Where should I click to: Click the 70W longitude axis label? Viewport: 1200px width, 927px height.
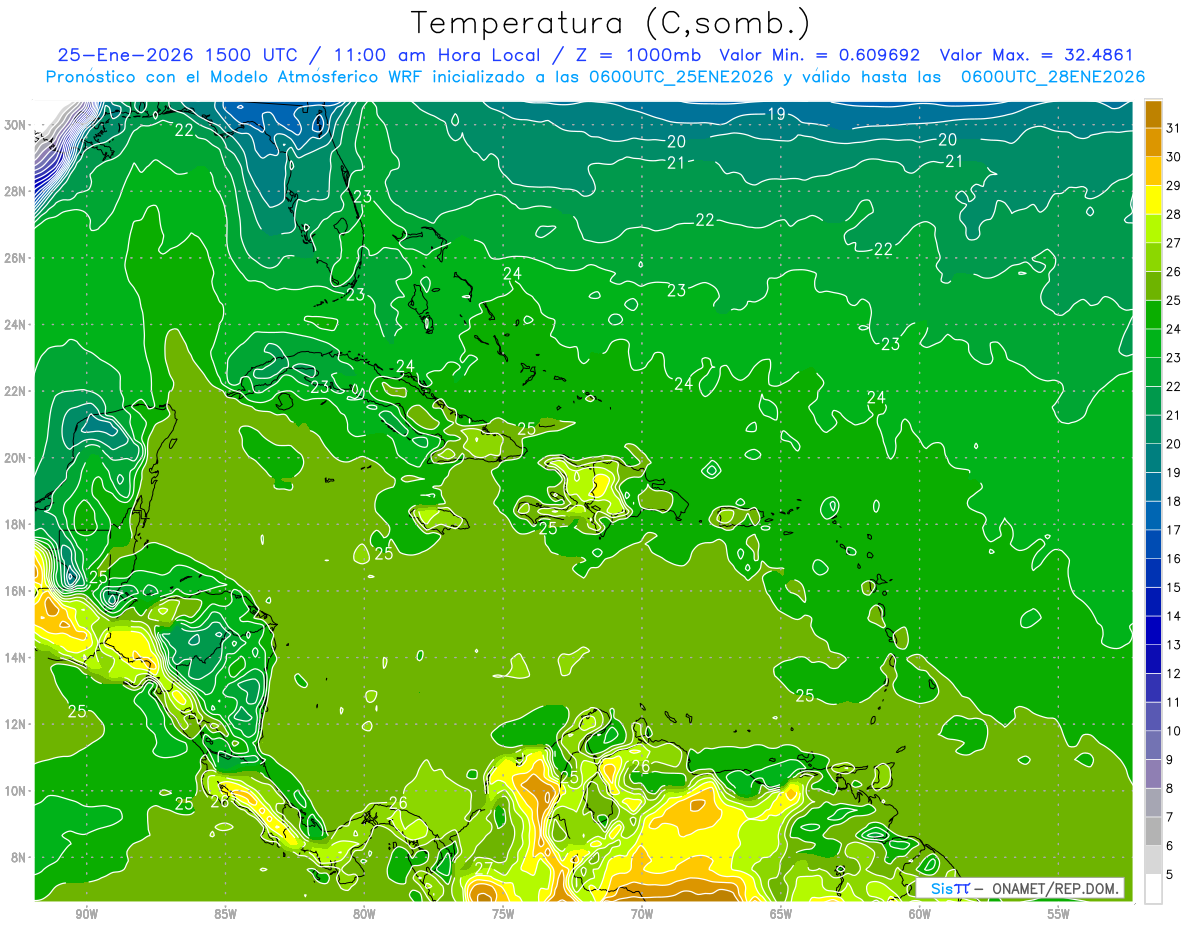[642, 914]
